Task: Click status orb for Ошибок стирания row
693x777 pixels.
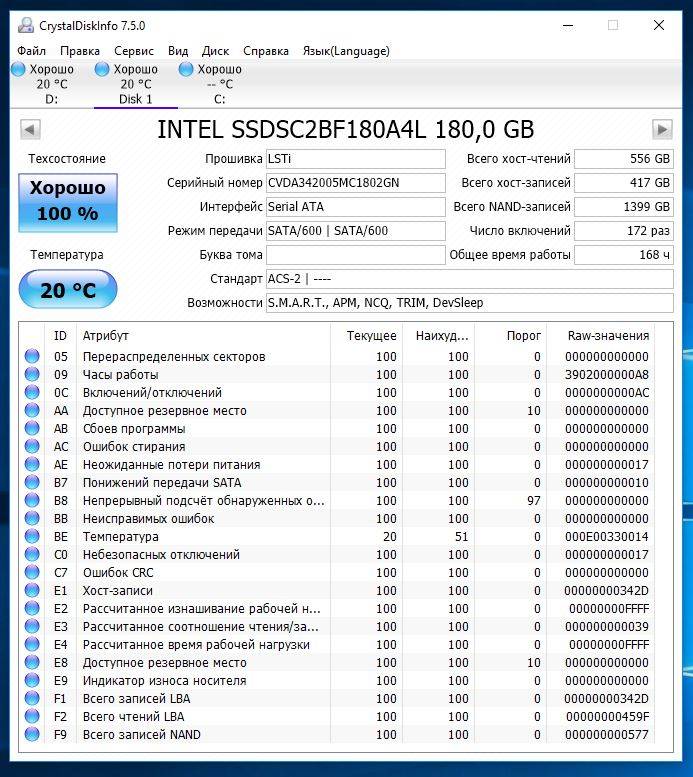Action: (x=32, y=446)
